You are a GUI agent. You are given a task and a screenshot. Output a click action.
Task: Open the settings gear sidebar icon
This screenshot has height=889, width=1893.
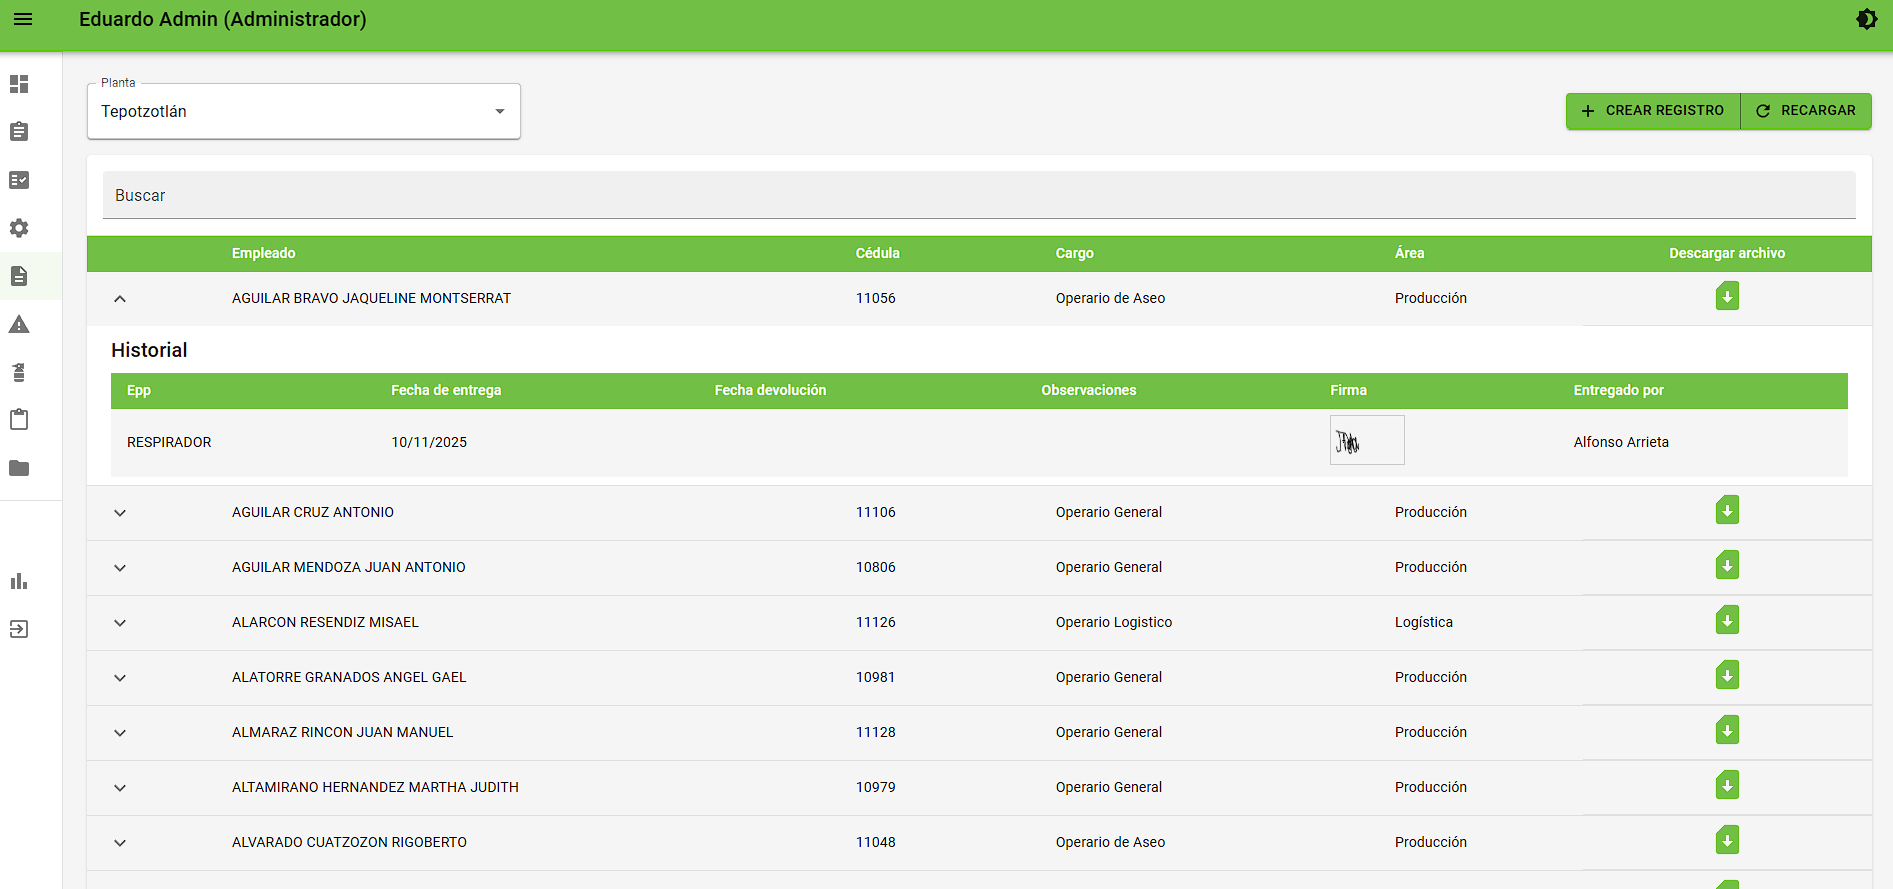click(x=19, y=228)
